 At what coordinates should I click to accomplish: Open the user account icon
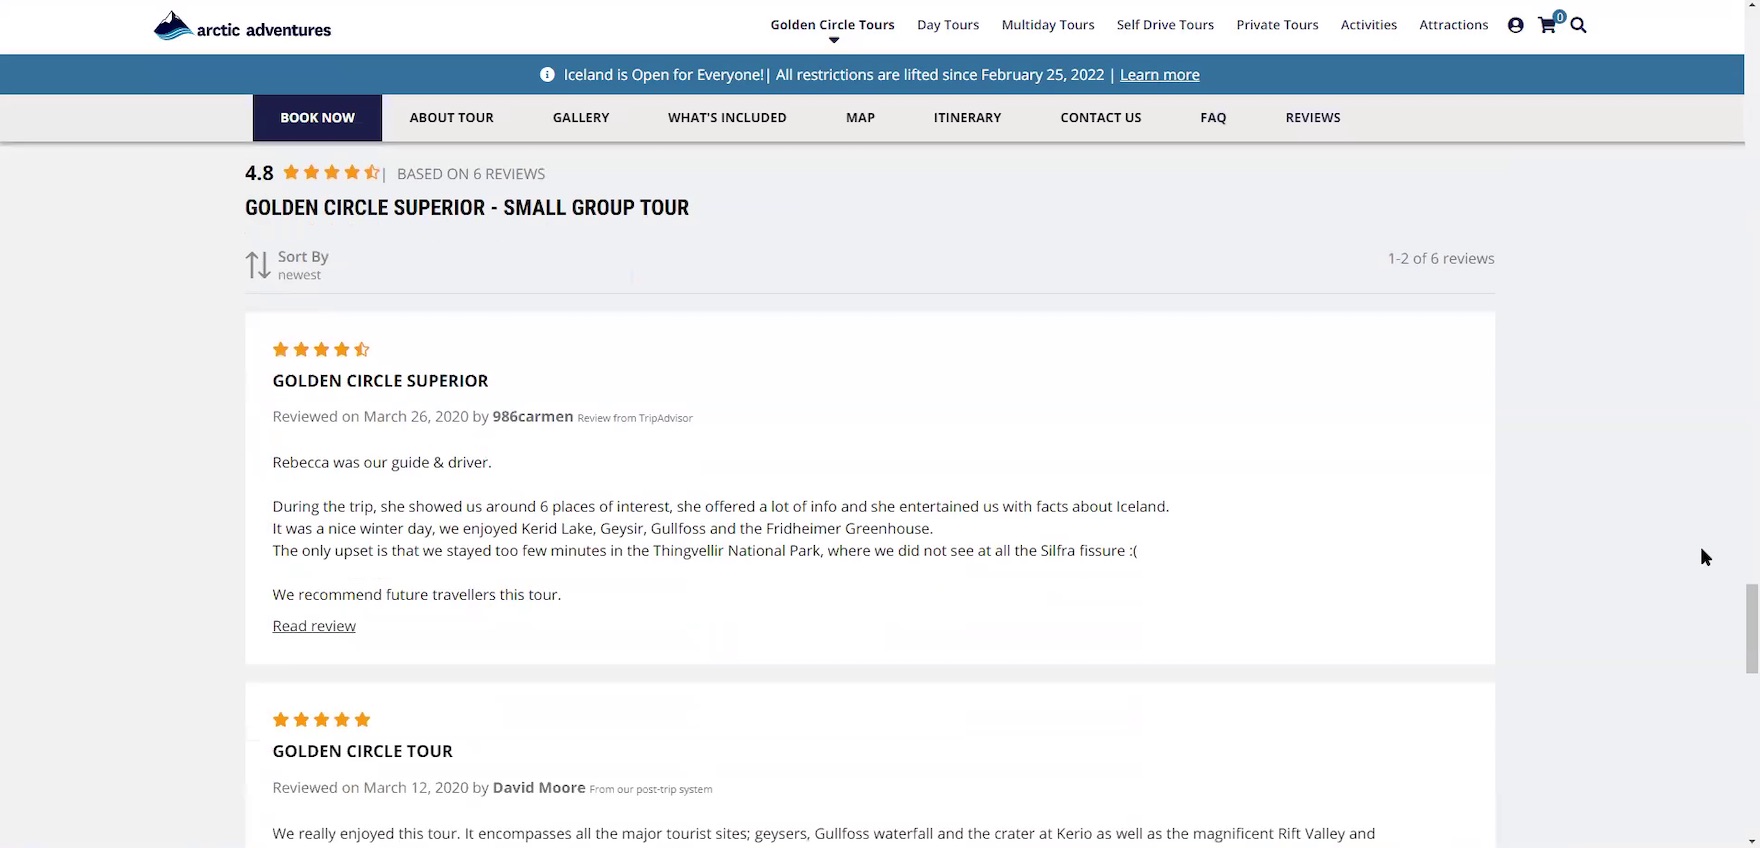coord(1515,25)
